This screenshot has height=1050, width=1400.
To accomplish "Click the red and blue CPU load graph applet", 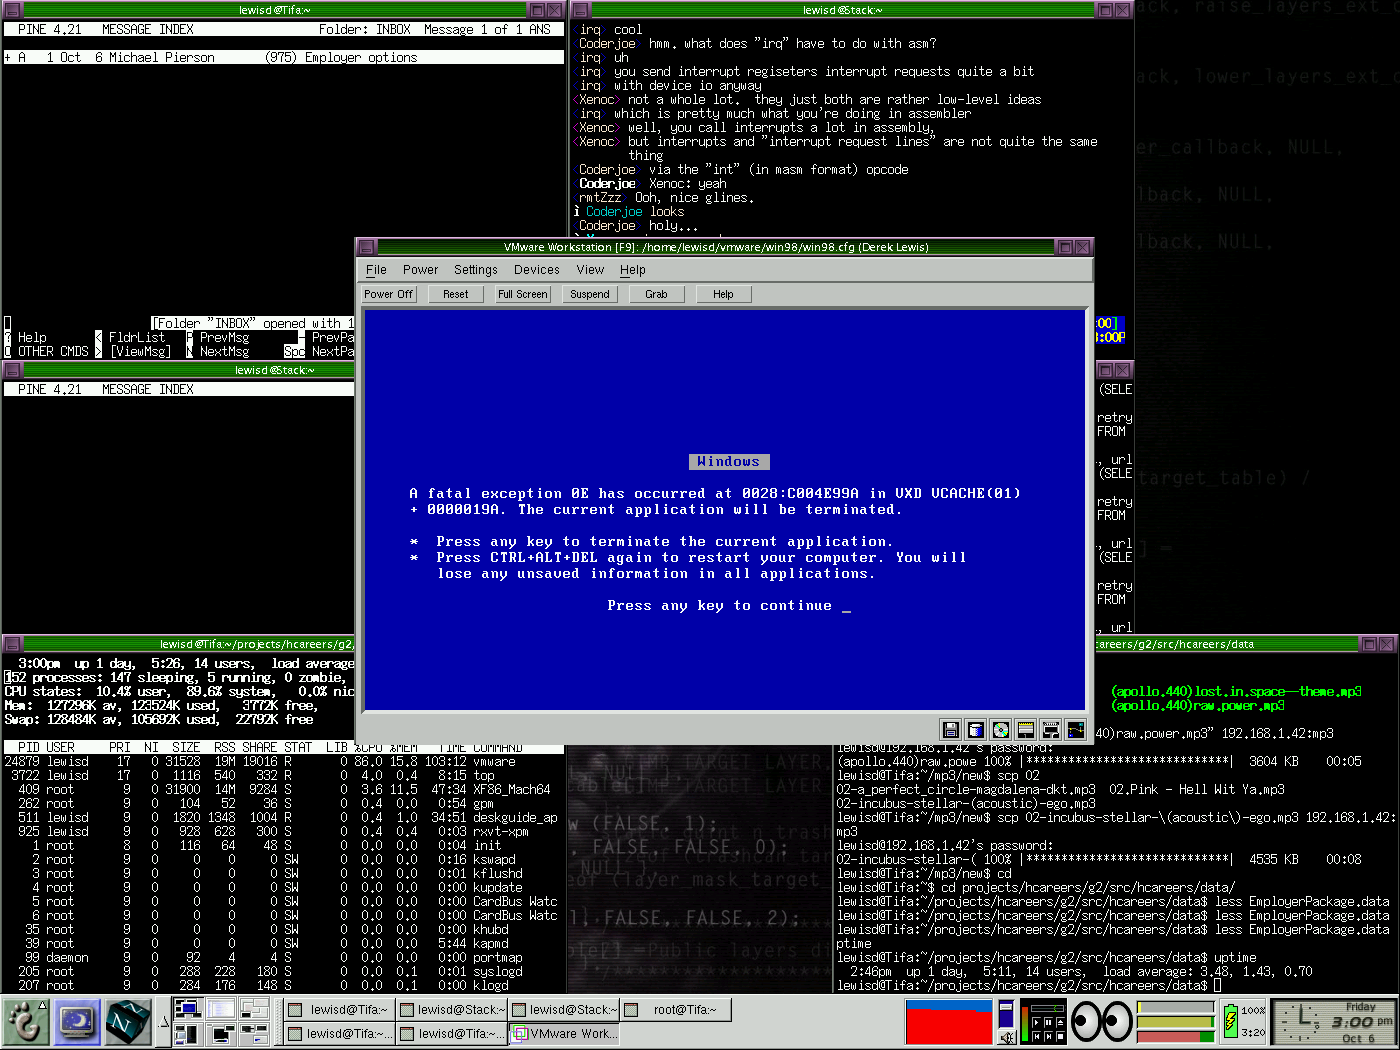I will (x=949, y=1022).
